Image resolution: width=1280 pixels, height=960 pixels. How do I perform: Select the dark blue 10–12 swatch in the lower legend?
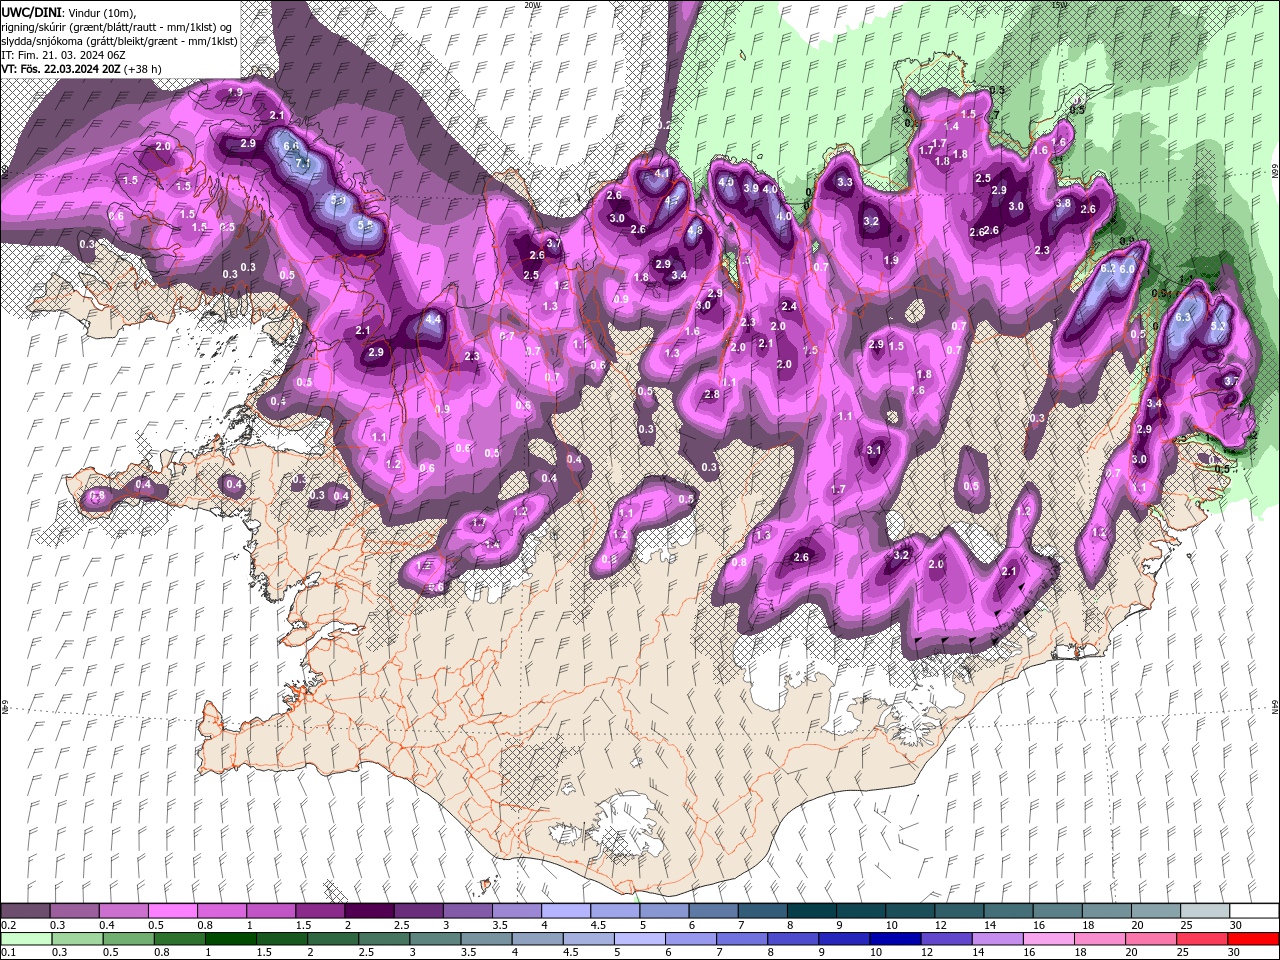[x=895, y=939]
